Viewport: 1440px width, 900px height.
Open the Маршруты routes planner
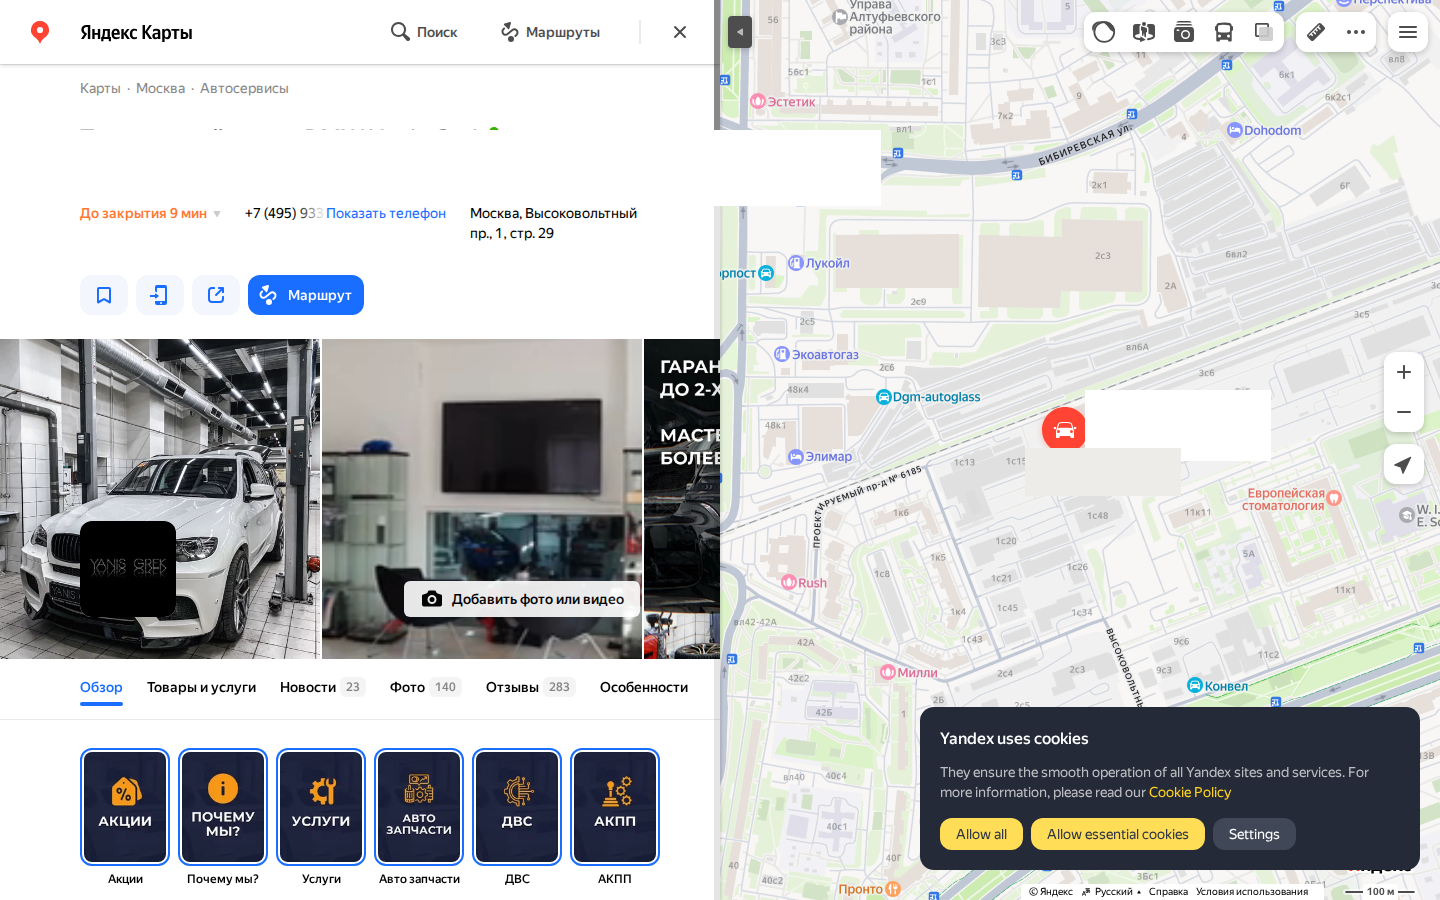tap(550, 32)
